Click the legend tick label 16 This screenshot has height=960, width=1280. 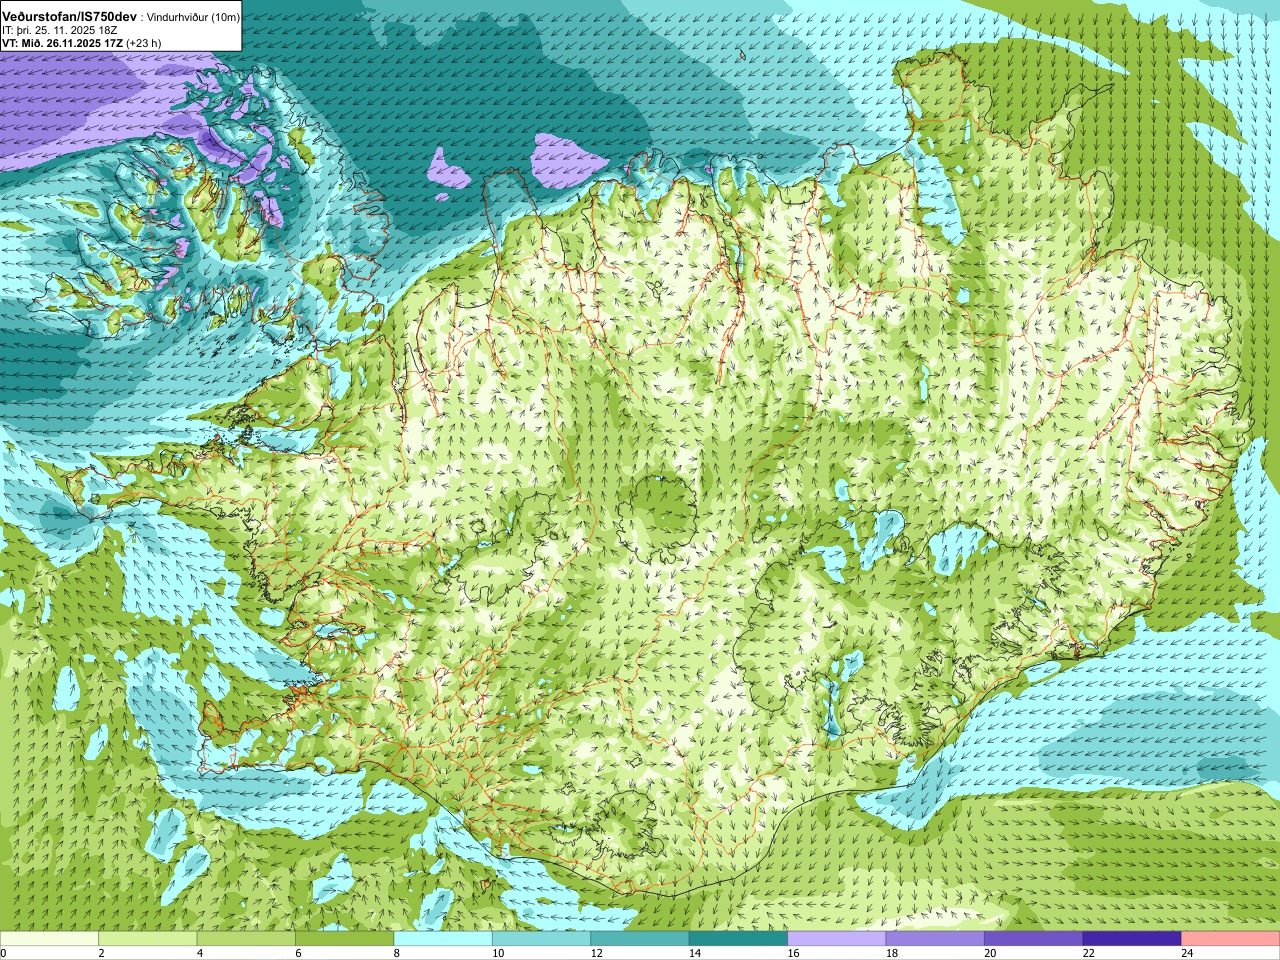coord(794,953)
